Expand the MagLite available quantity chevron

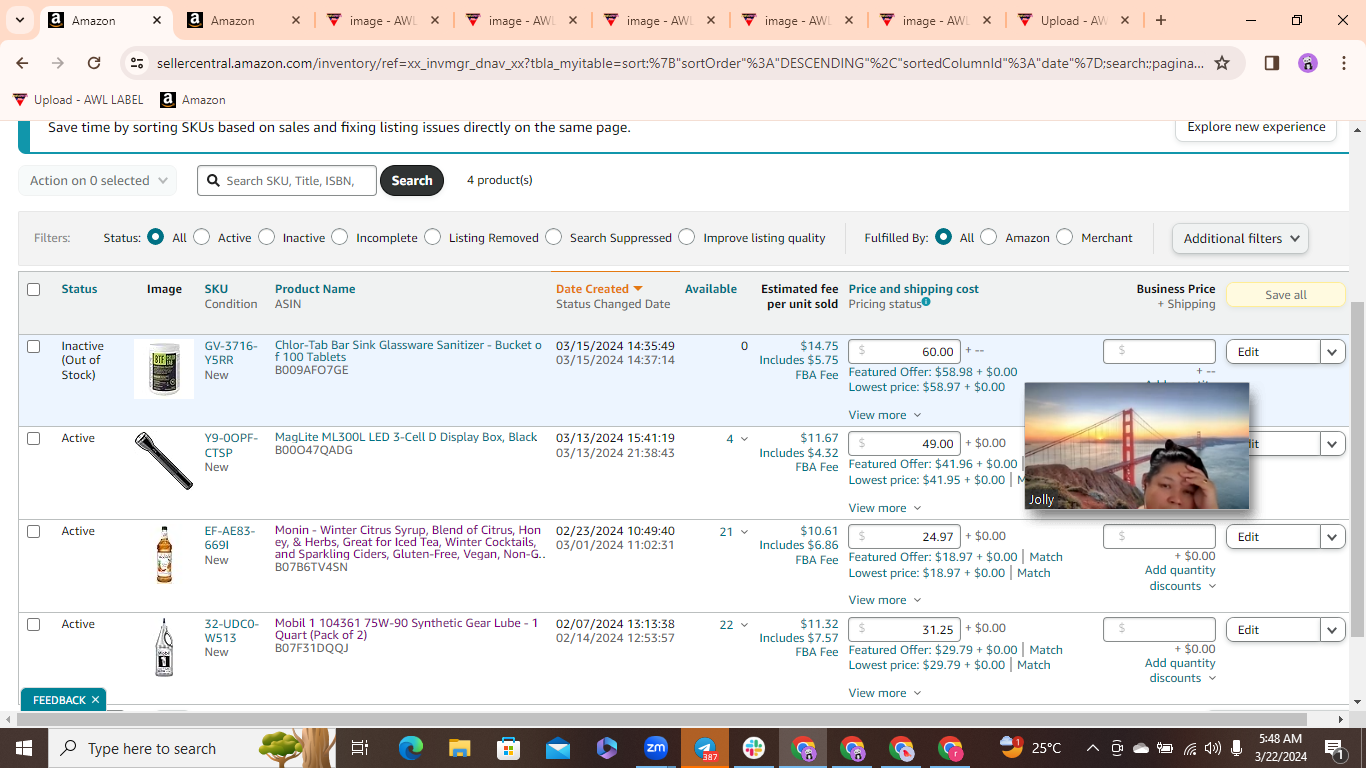pyautogui.click(x=744, y=439)
